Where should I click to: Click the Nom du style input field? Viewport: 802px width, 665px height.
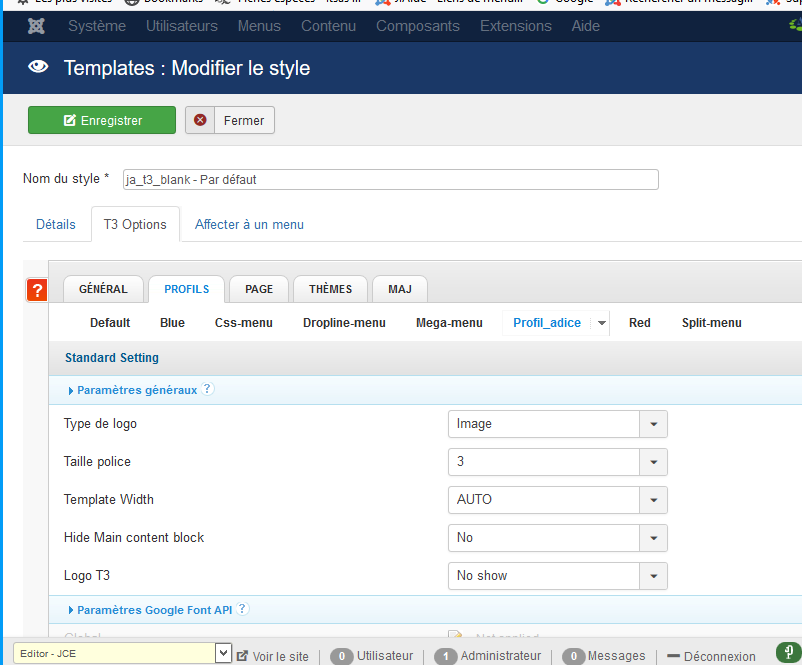(x=390, y=179)
